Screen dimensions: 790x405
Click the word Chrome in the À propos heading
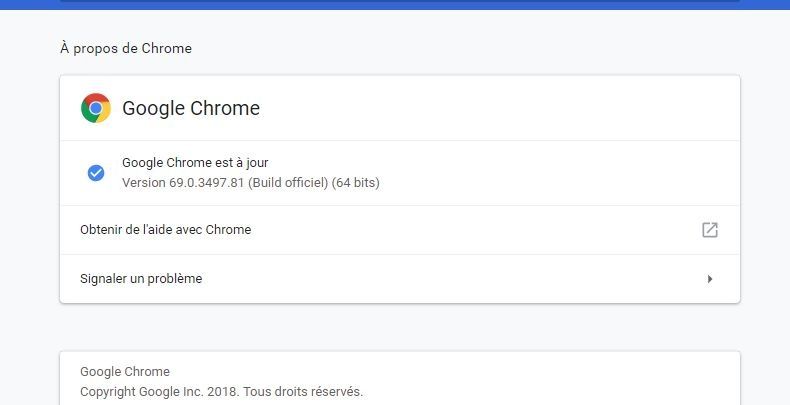tap(167, 48)
